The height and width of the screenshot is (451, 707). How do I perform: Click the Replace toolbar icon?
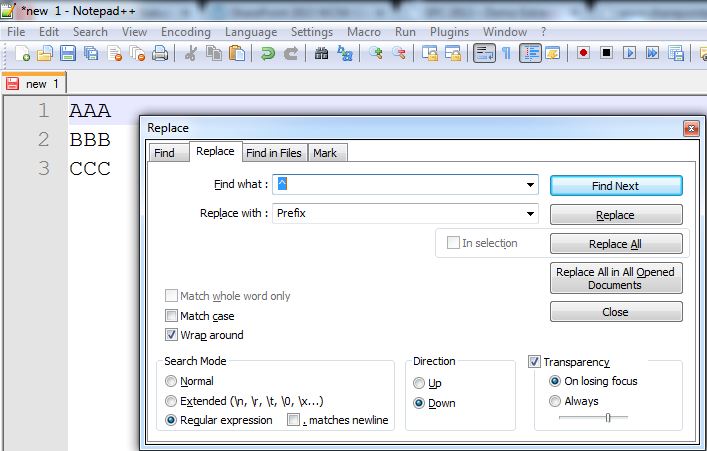tap(345, 54)
